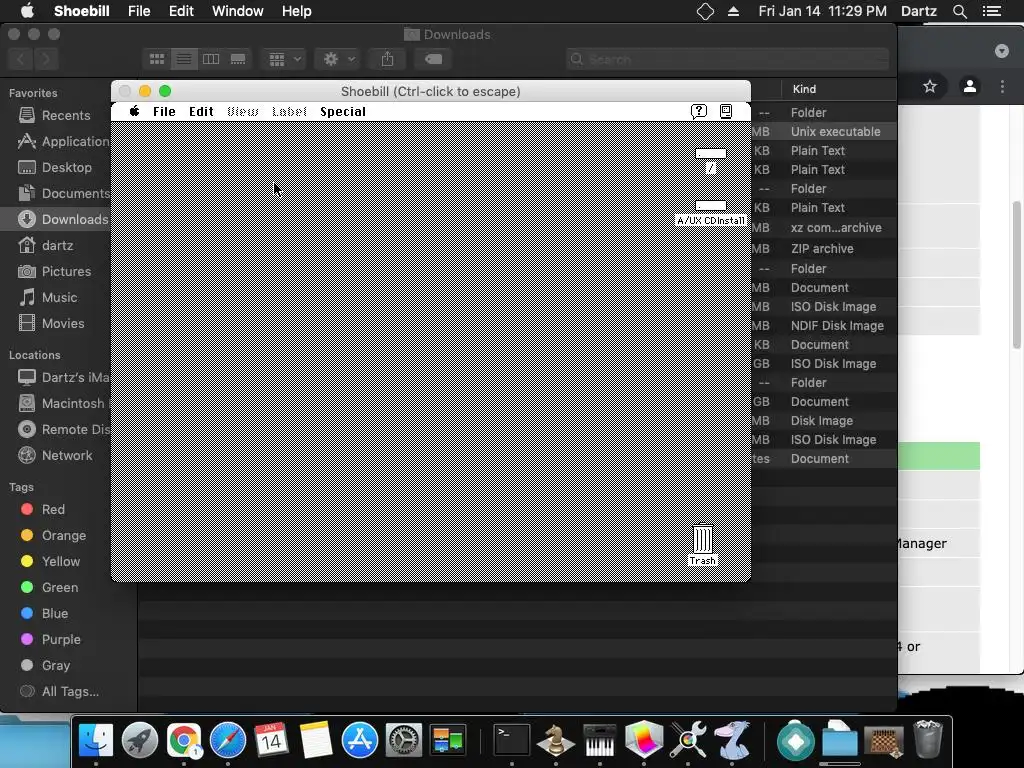Bookmark page with Chrome star icon
Screen dimensions: 1024x768
pyautogui.click(x=930, y=86)
